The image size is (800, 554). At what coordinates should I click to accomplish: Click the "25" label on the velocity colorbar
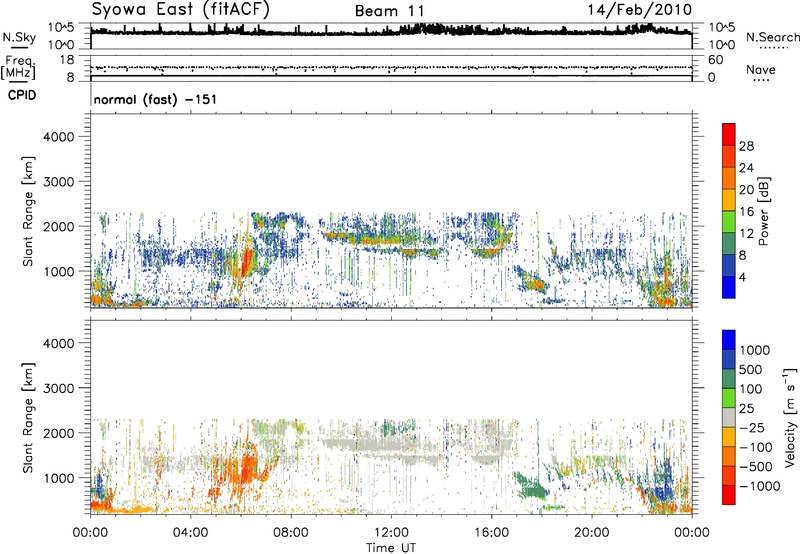click(747, 409)
